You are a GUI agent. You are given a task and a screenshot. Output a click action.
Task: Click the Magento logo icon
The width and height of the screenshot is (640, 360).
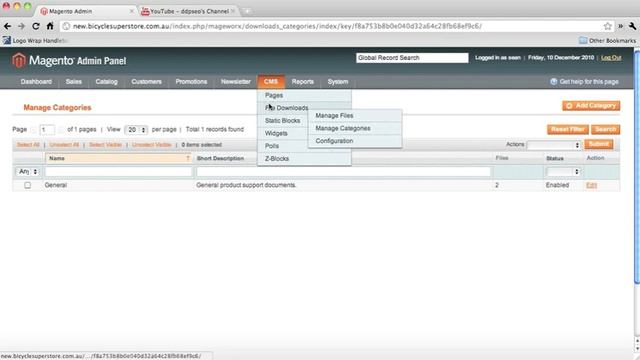(19, 60)
